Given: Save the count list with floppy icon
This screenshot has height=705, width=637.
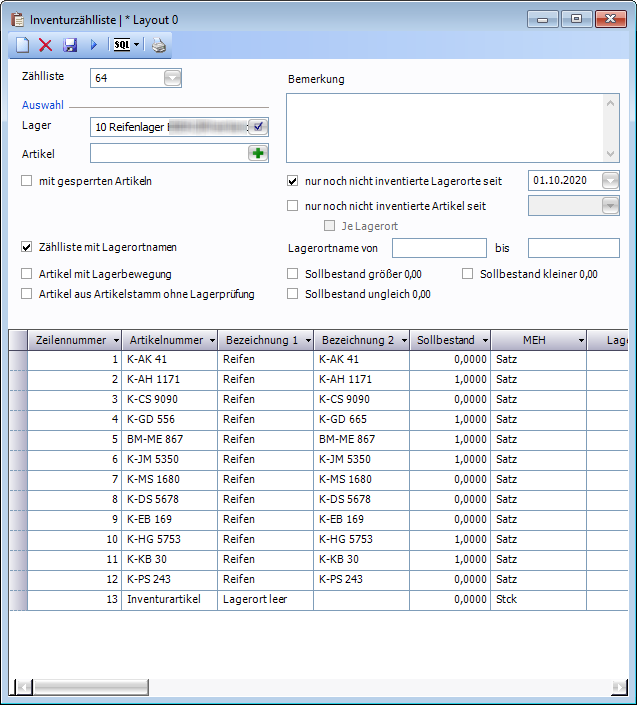Looking at the screenshot, I should tap(70, 45).
